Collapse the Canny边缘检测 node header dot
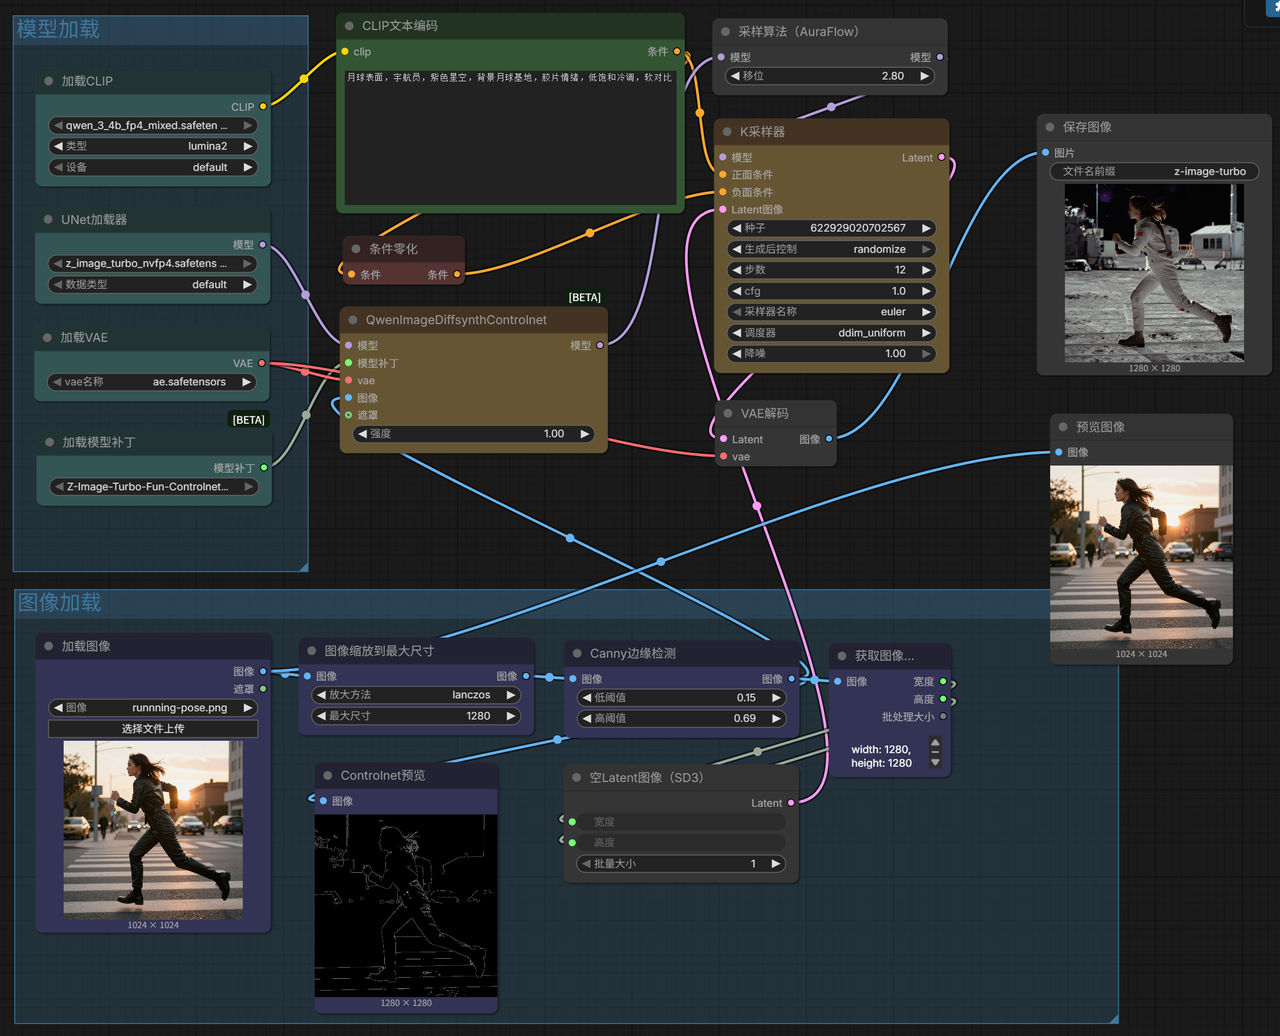Viewport: 1280px width, 1036px height. click(x=577, y=652)
